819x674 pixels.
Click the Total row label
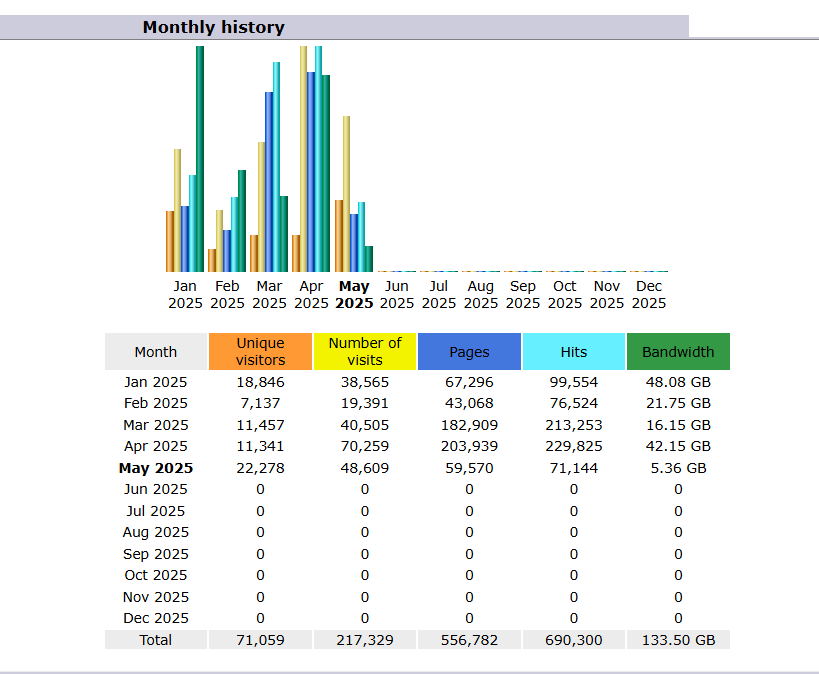click(x=156, y=640)
